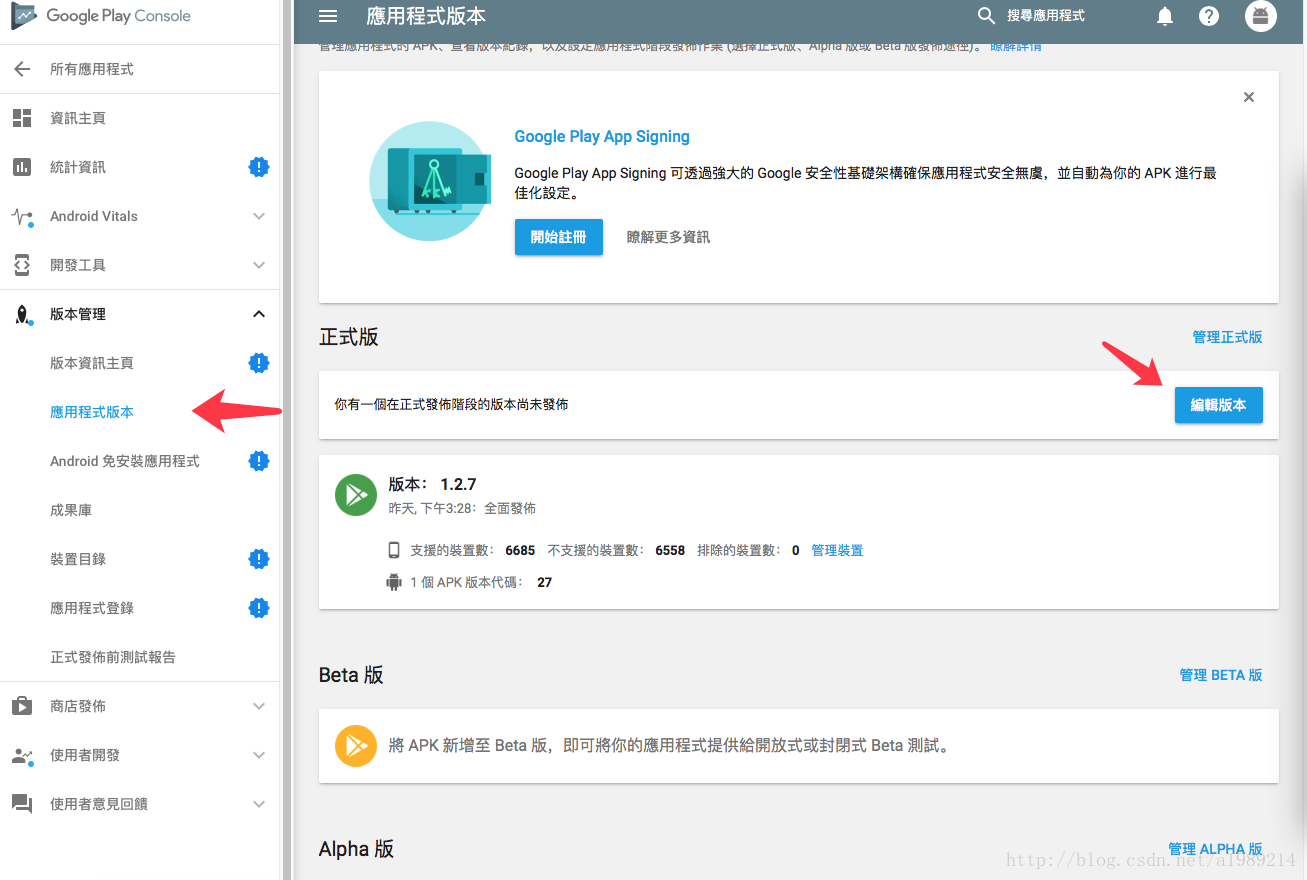1307x880 pixels.
Task: Dismiss the Google Play App Signing card
Action: pyautogui.click(x=1248, y=97)
